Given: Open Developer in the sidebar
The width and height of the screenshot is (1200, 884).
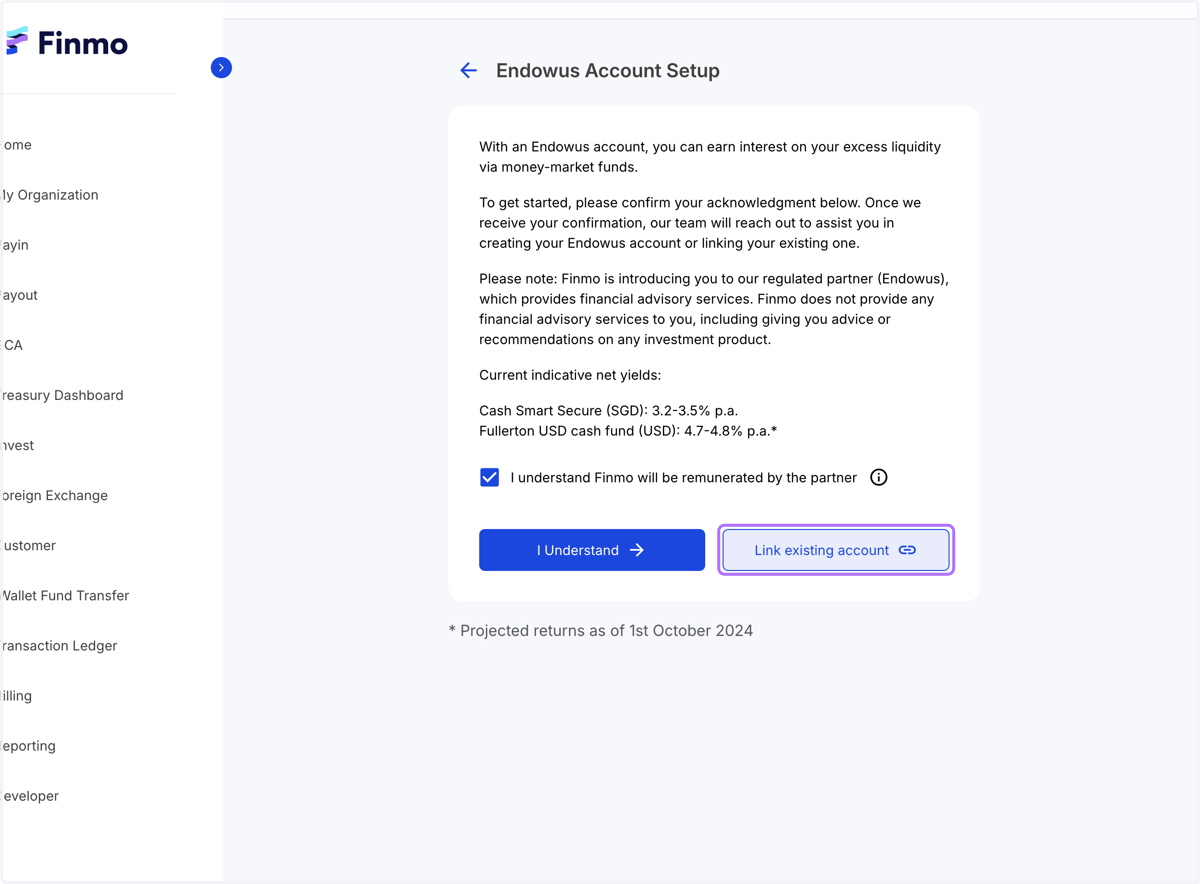Looking at the screenshot, I should [x=30, y=795].
